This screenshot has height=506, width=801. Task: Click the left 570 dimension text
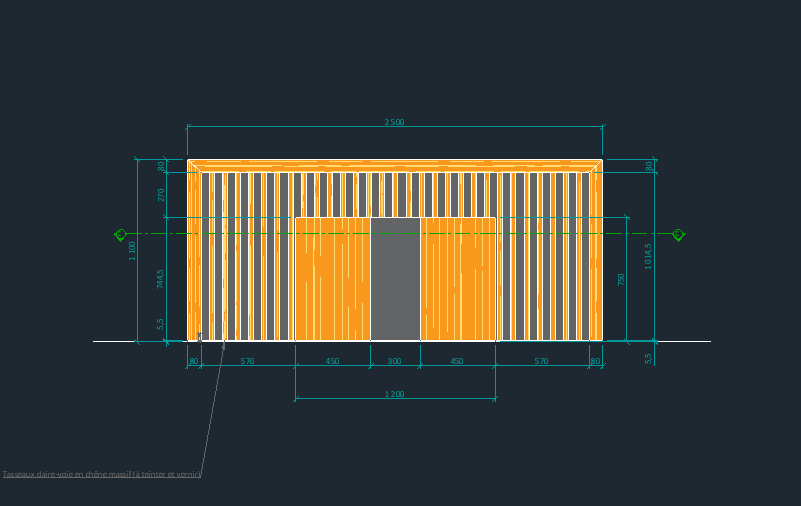247,361
